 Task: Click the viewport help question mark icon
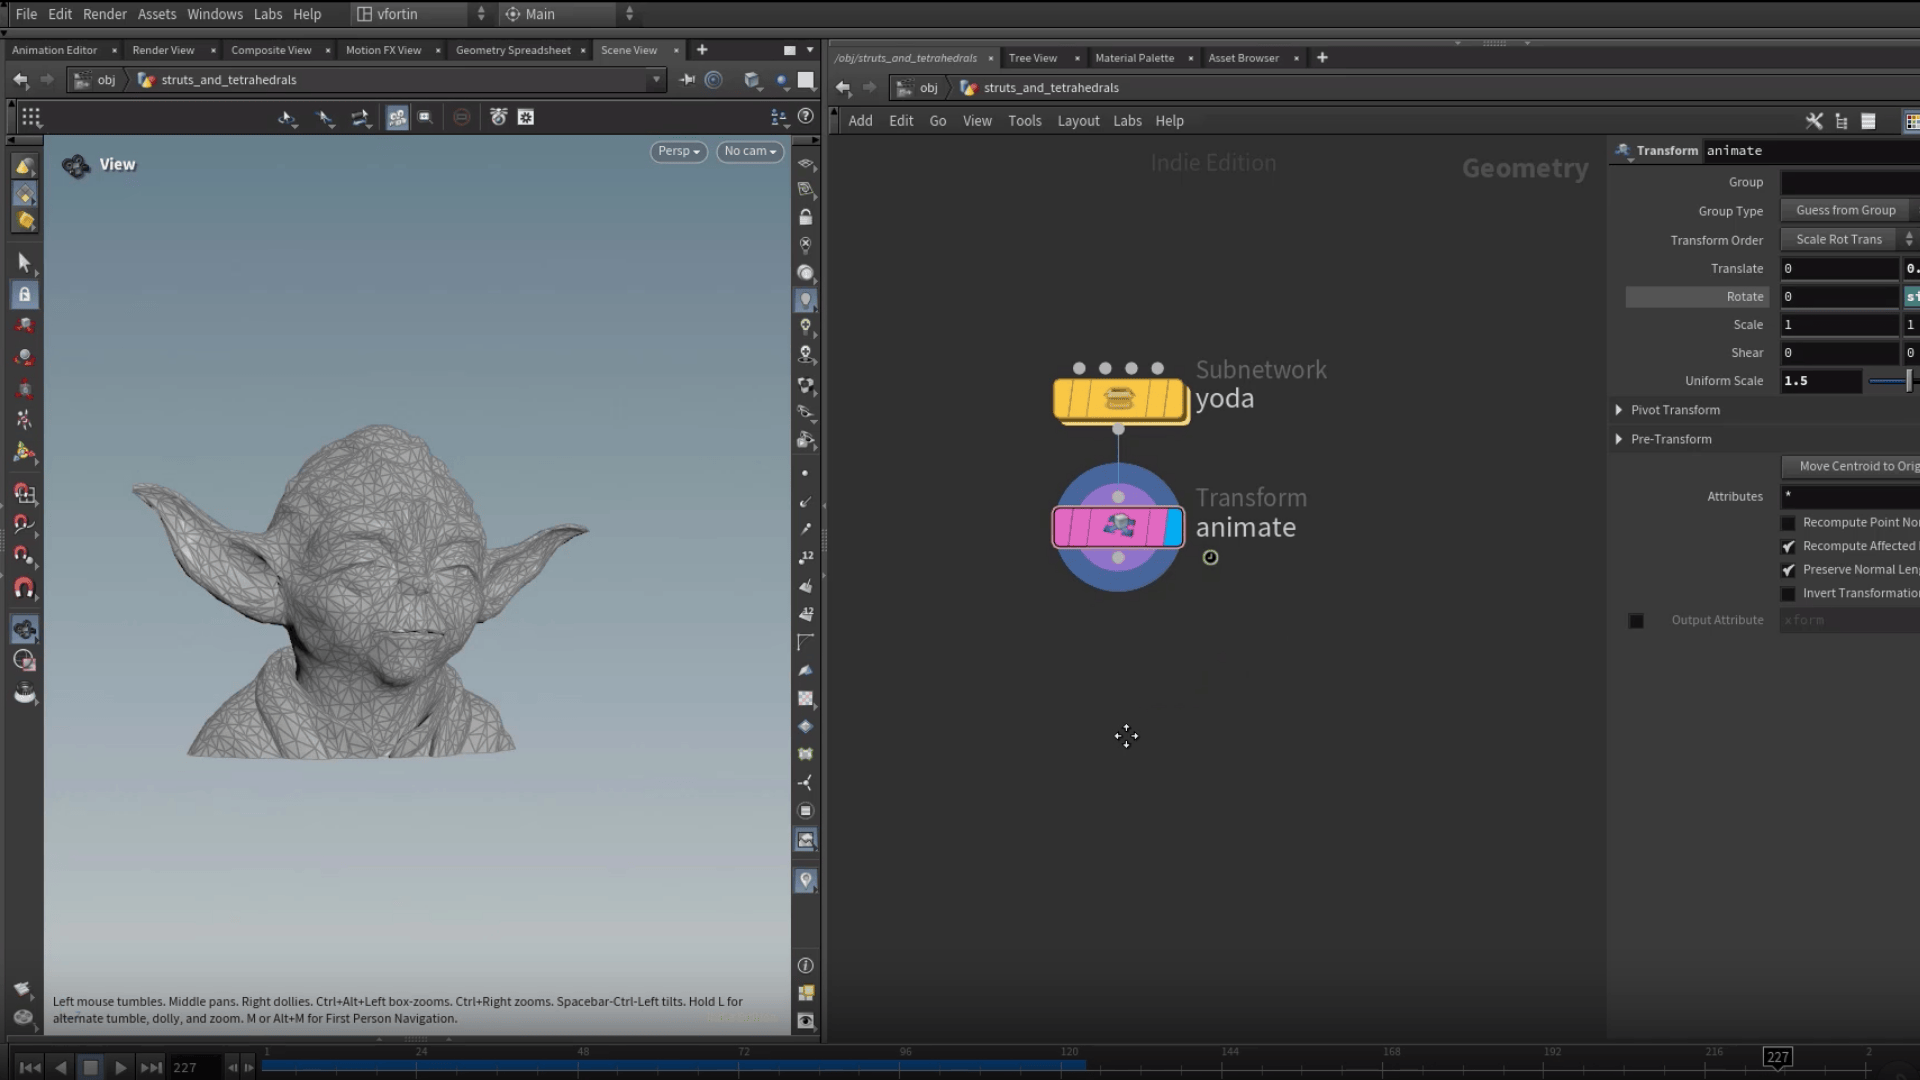click(805, 117)
